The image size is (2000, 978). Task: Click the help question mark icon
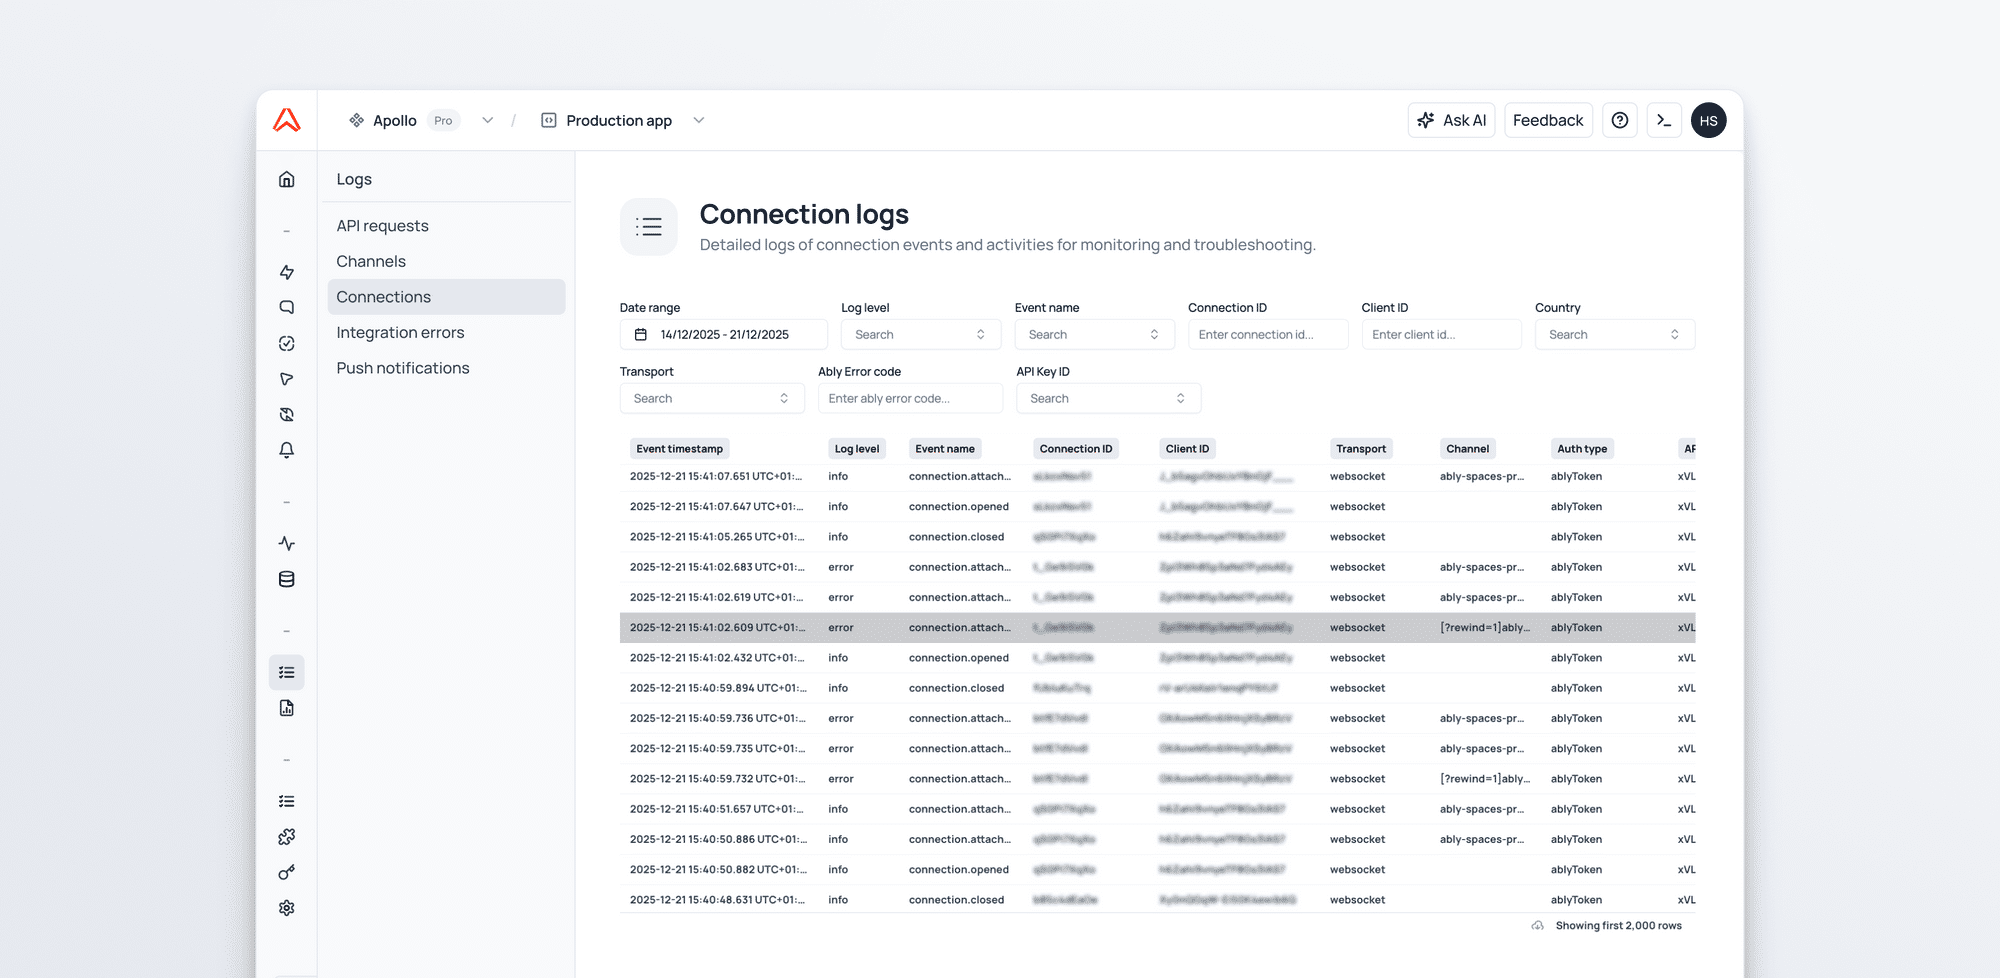click(x=1620, y=120)
